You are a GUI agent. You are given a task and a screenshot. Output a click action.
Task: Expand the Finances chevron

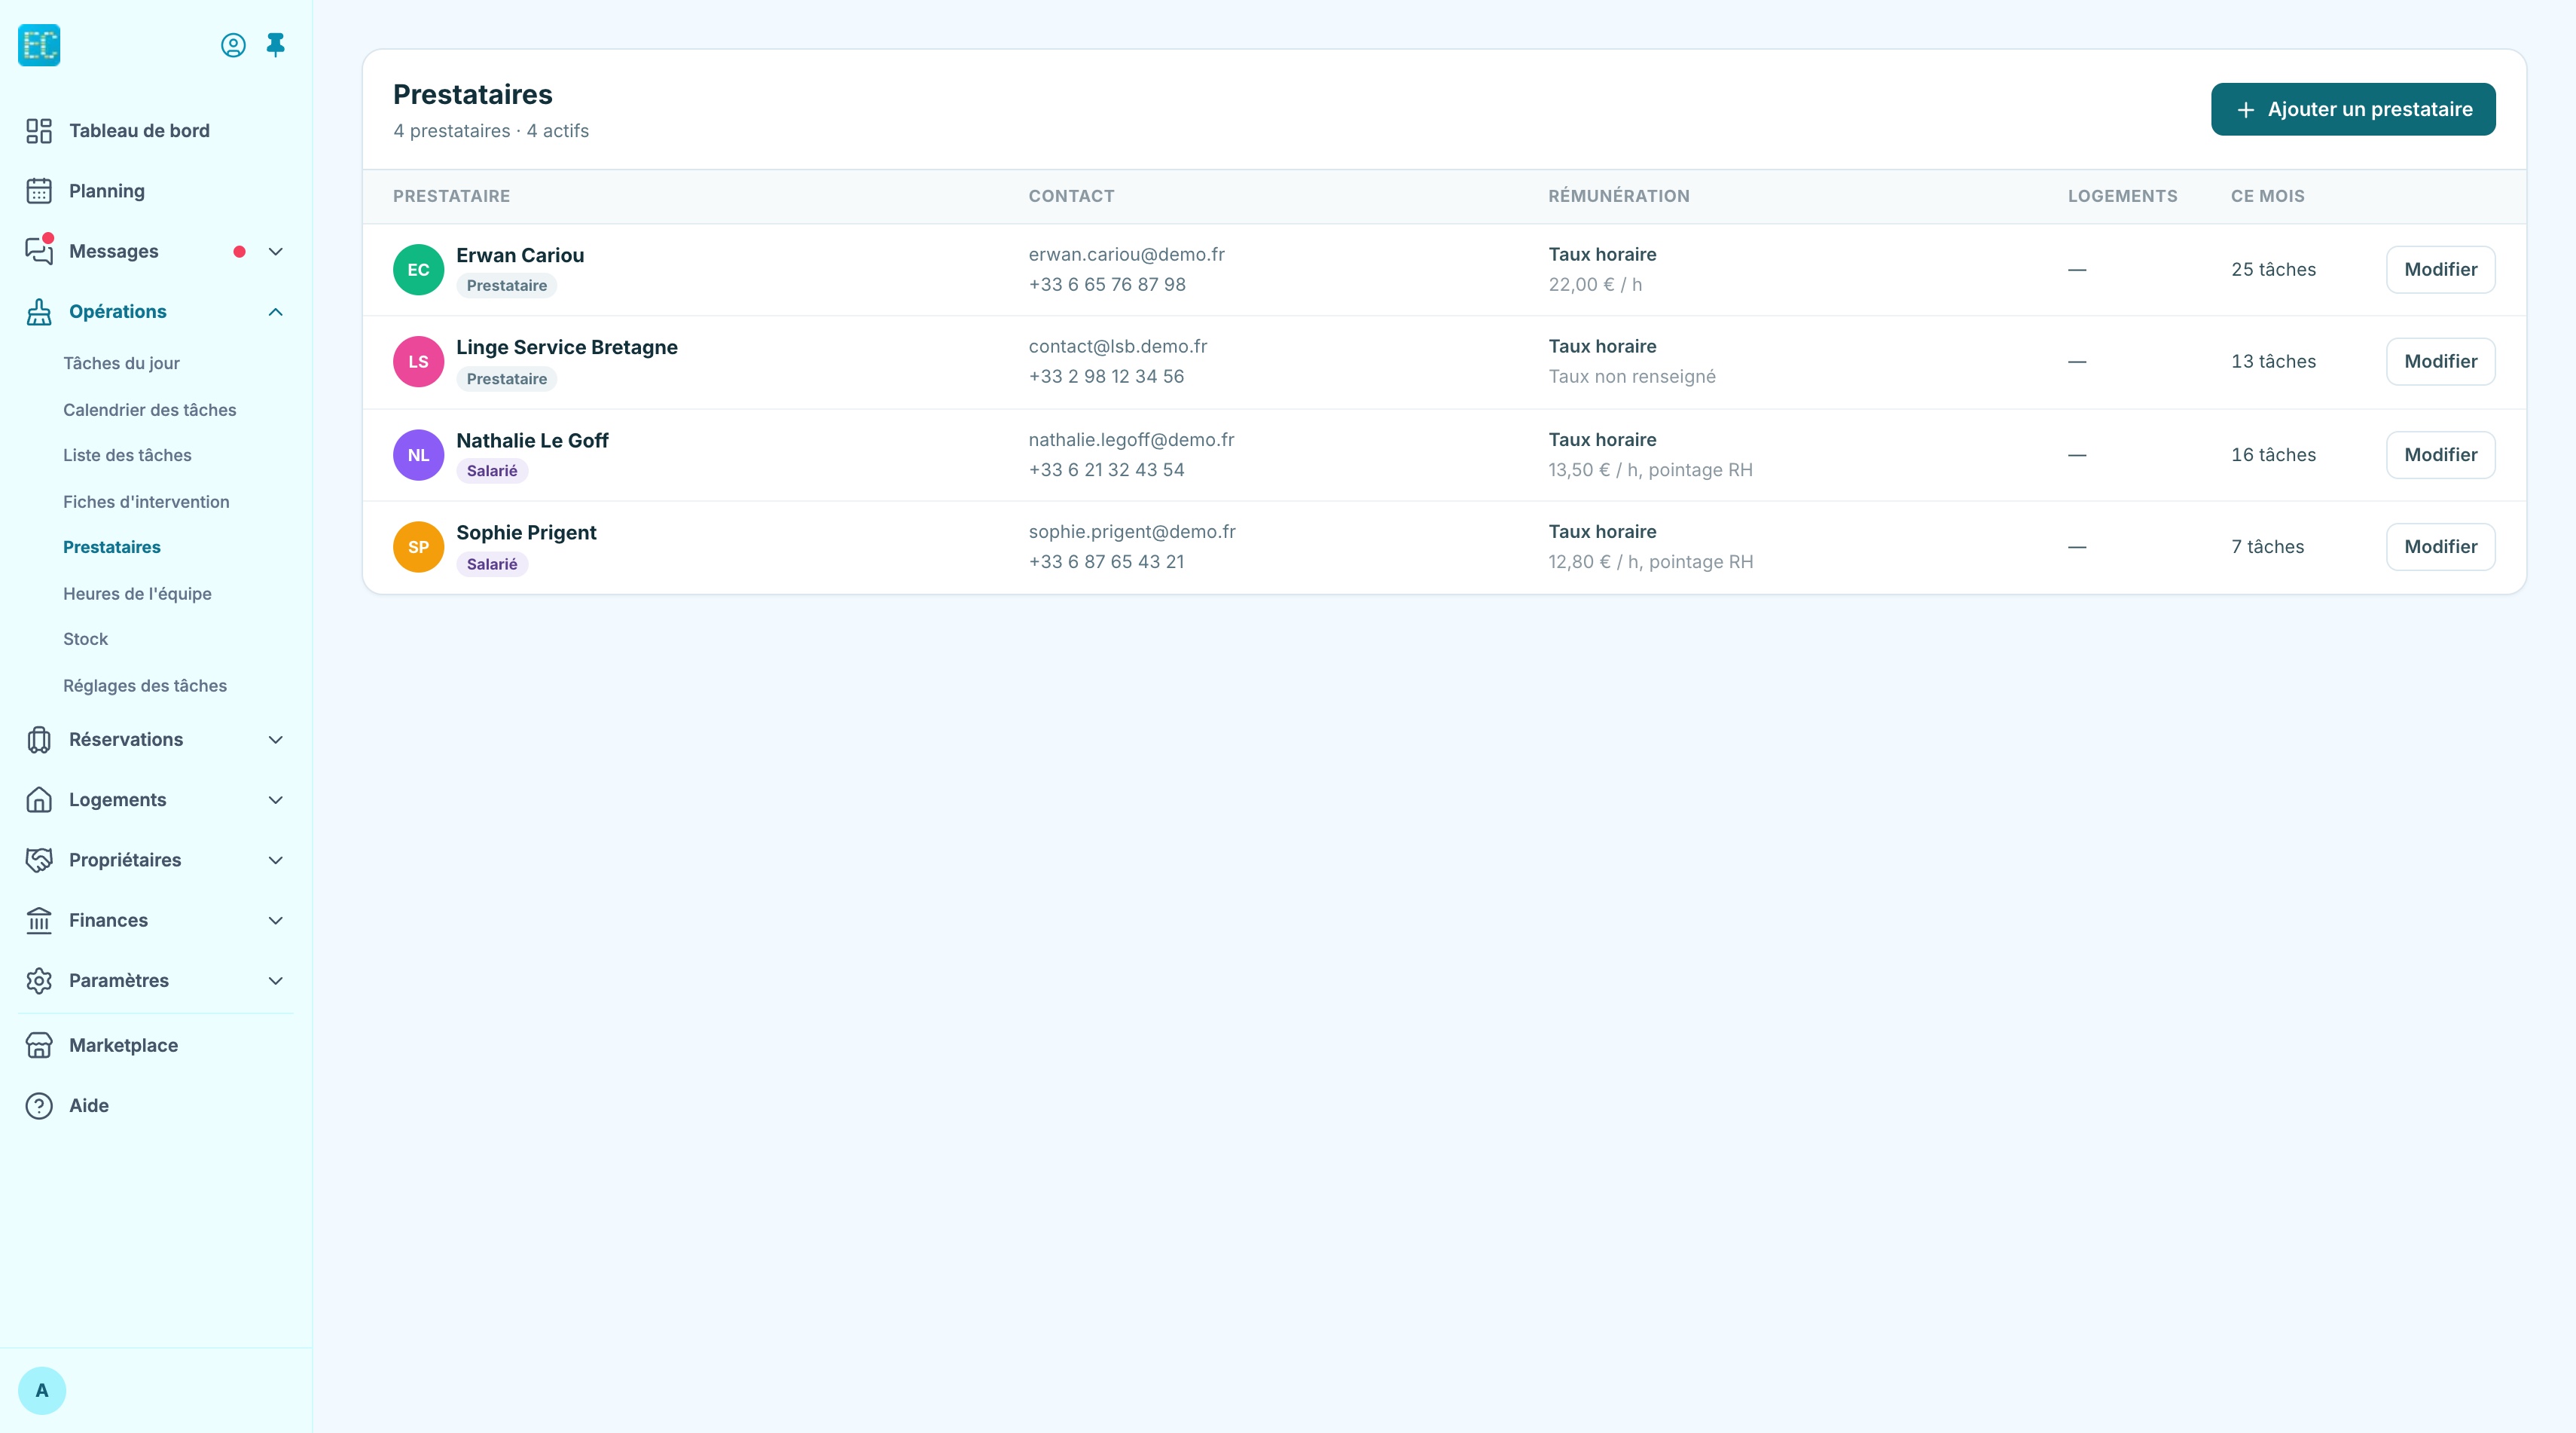(x=276, y=920)
